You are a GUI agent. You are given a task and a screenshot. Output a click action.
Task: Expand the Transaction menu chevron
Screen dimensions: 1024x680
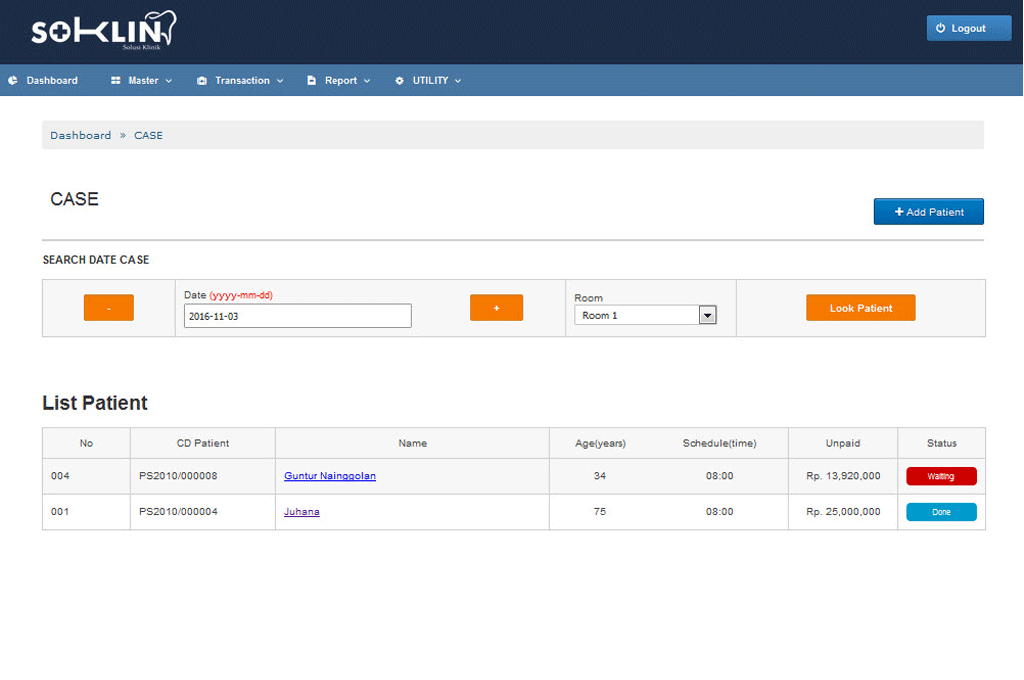pos(280,81)
